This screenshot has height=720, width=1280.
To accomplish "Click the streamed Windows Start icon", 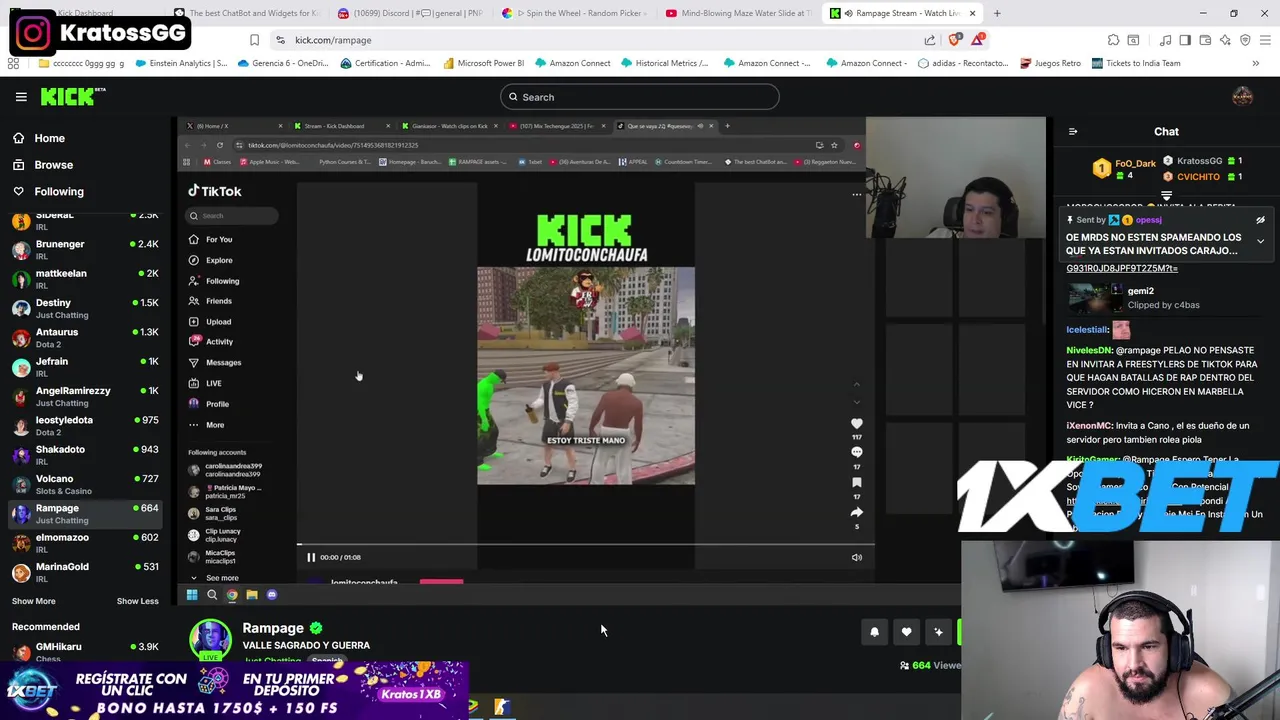I will (192, 595).
